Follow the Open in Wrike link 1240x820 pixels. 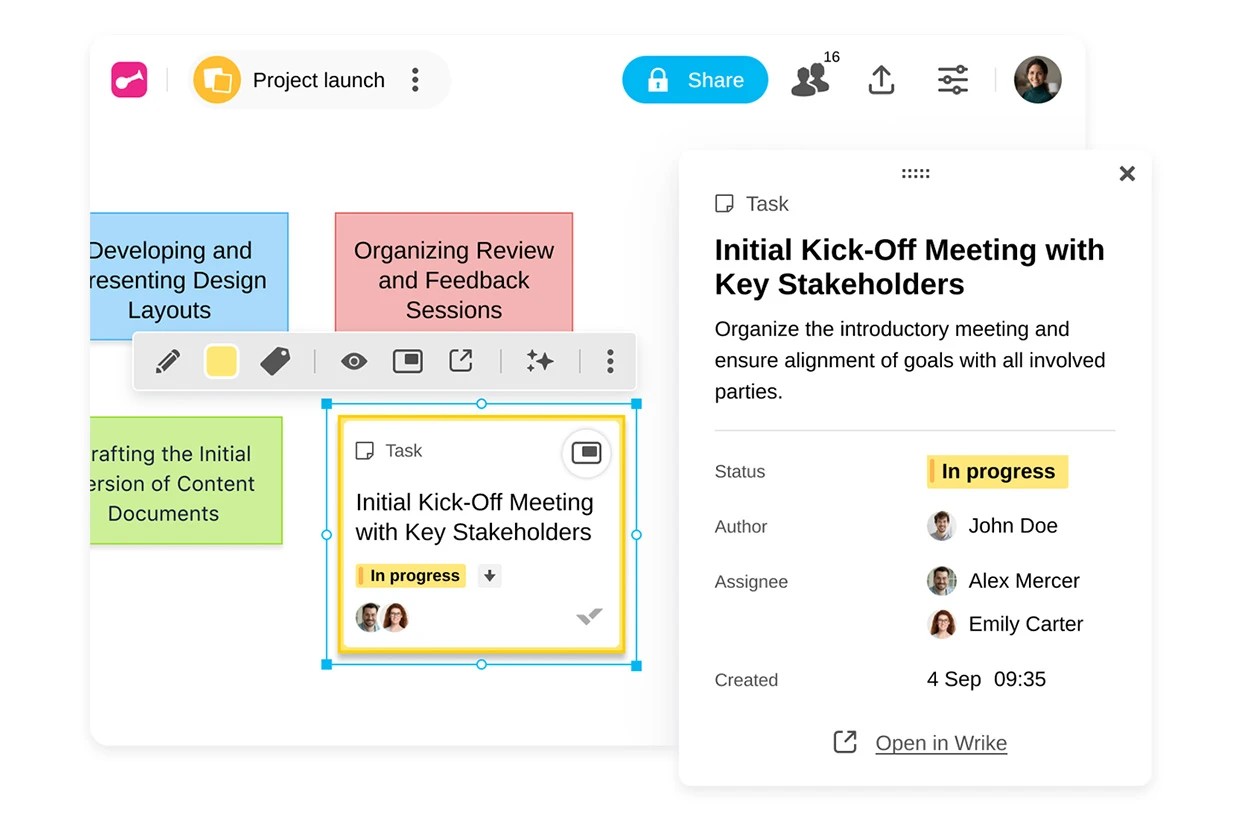[940, 743]
